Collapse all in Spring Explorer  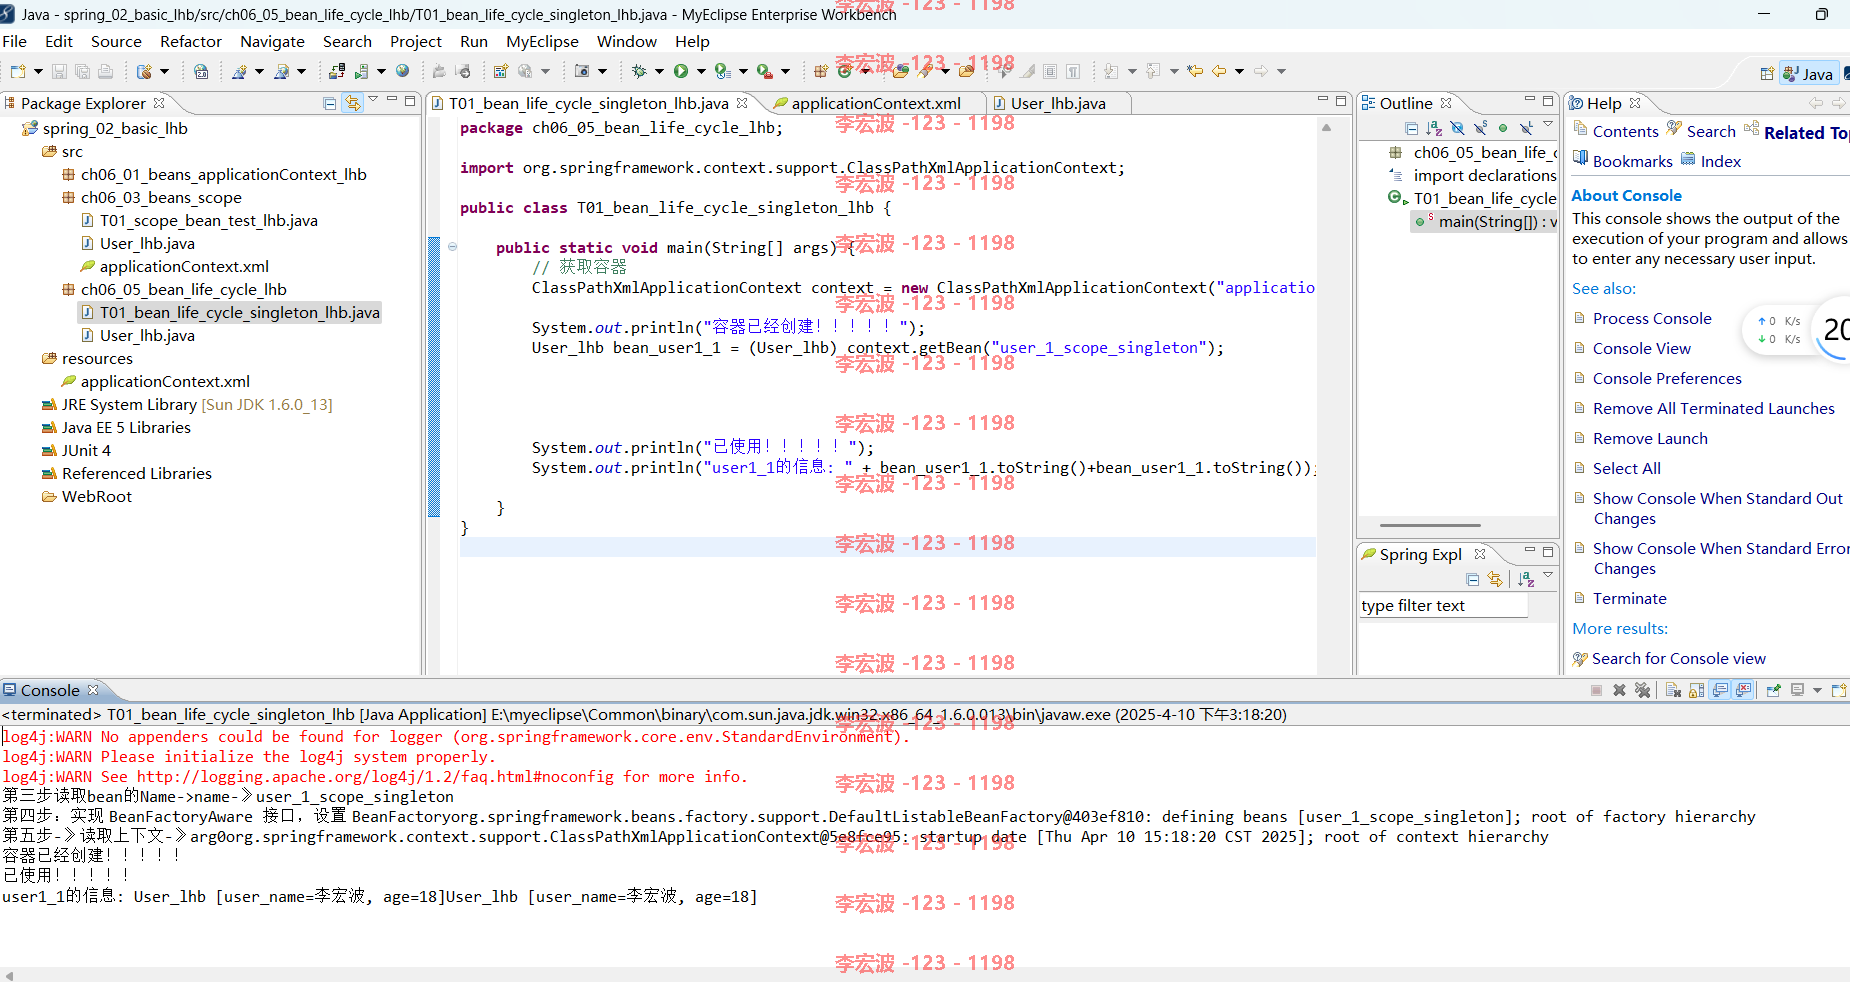pyautogui.click(x=1472, y=579)
